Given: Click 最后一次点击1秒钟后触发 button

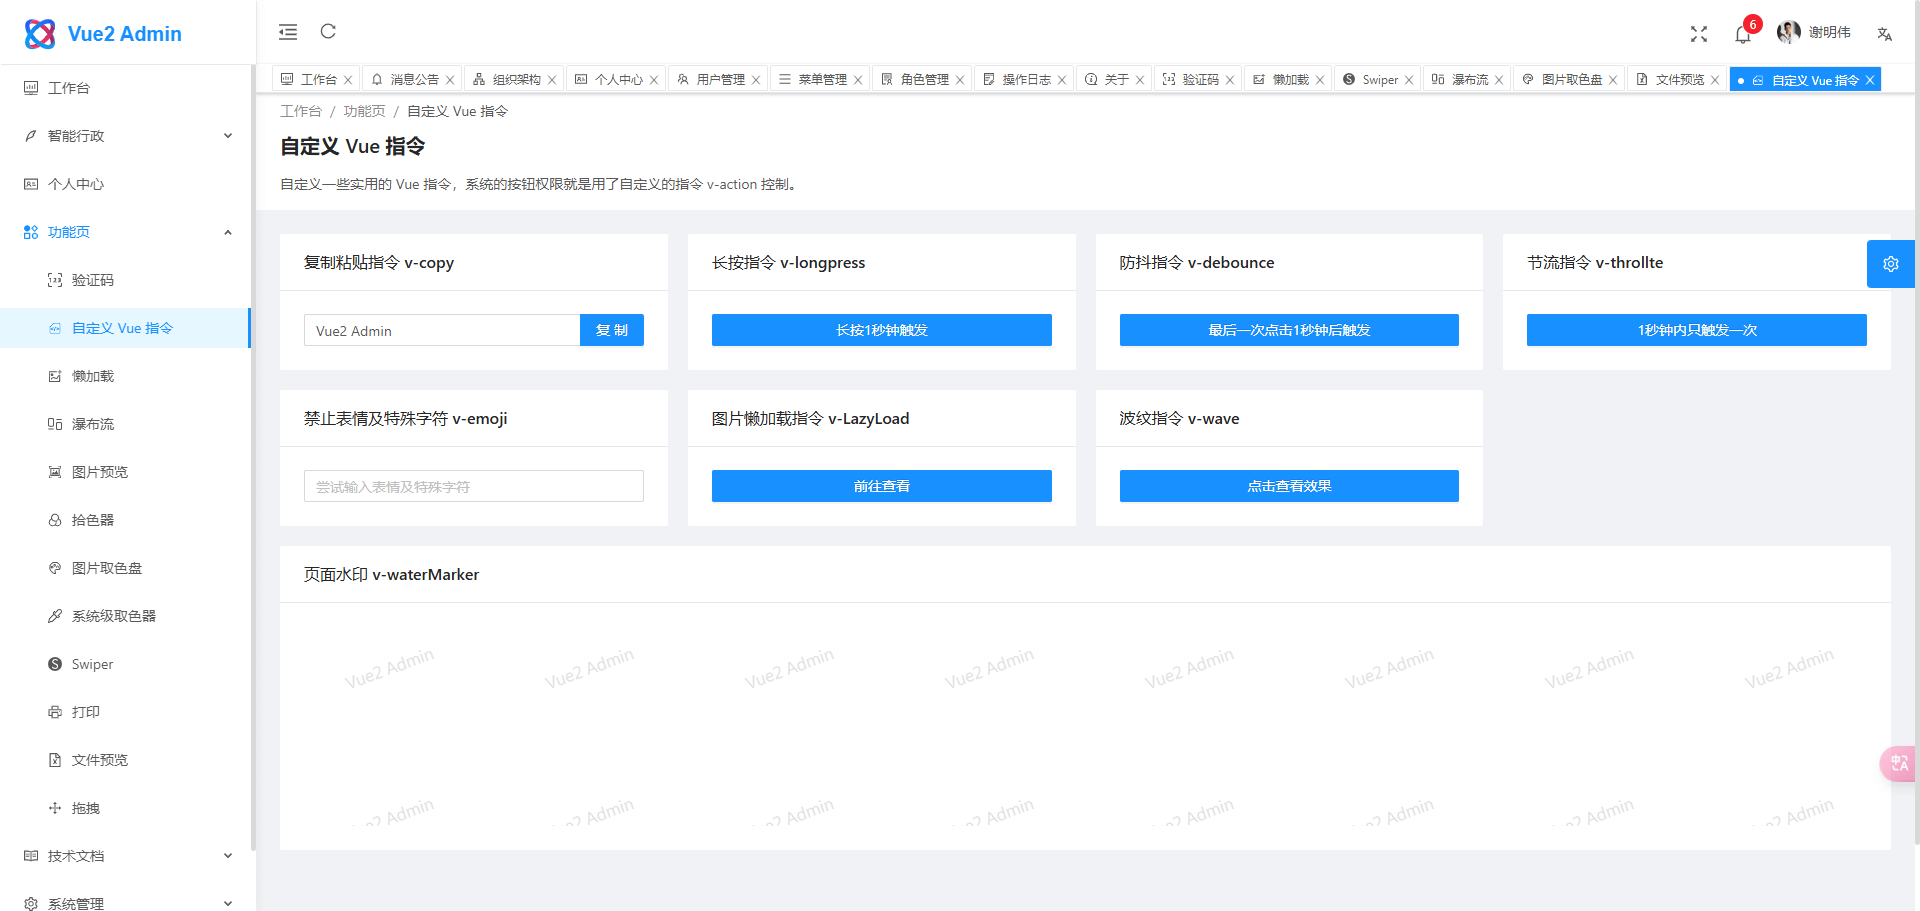Looking at the screenshot, I should point(1289,330).
